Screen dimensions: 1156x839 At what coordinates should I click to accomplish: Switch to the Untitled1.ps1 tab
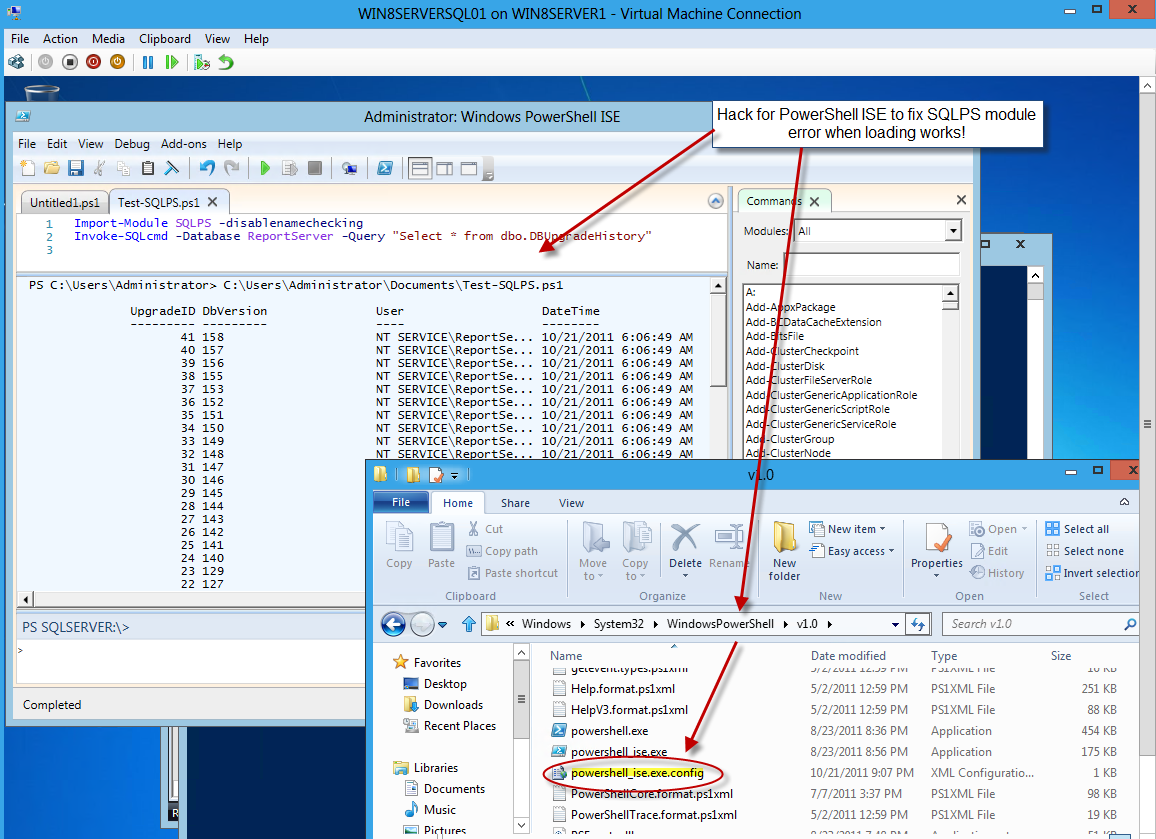coord(65,202)
